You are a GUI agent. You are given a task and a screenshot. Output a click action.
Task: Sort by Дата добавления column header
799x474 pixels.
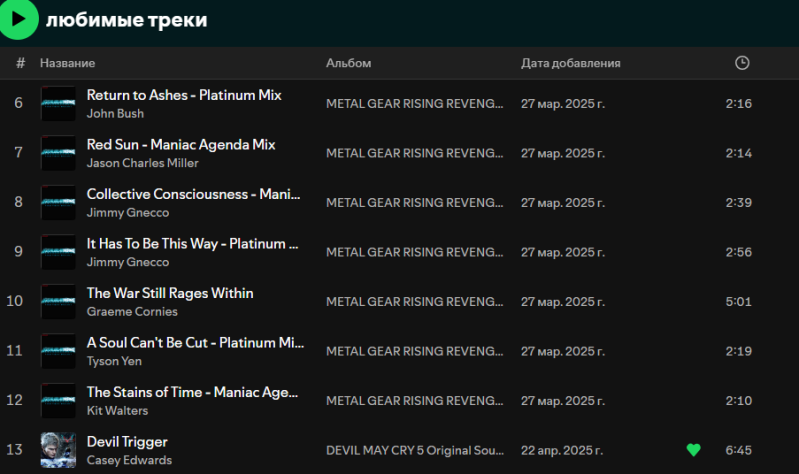coord(571,63)
